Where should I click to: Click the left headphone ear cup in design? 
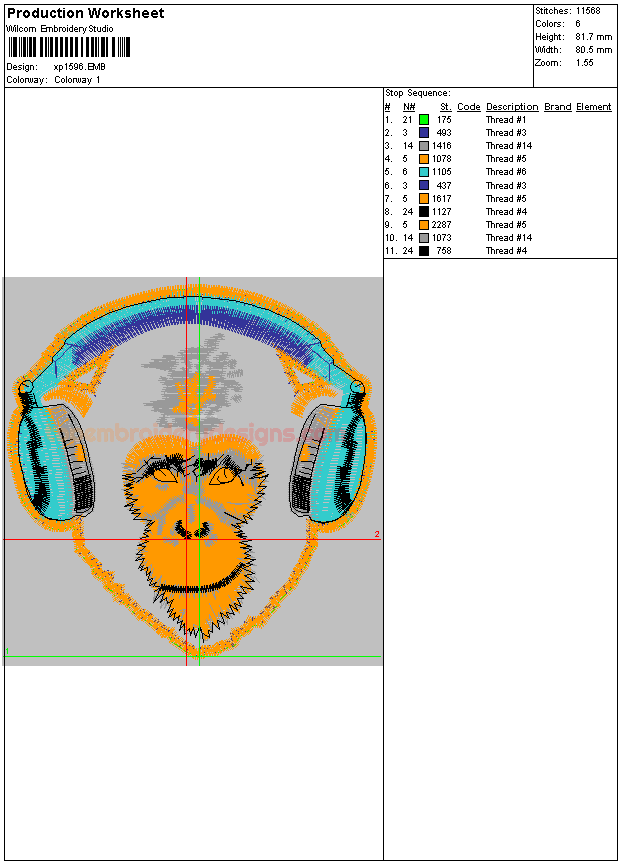point(55,460)
